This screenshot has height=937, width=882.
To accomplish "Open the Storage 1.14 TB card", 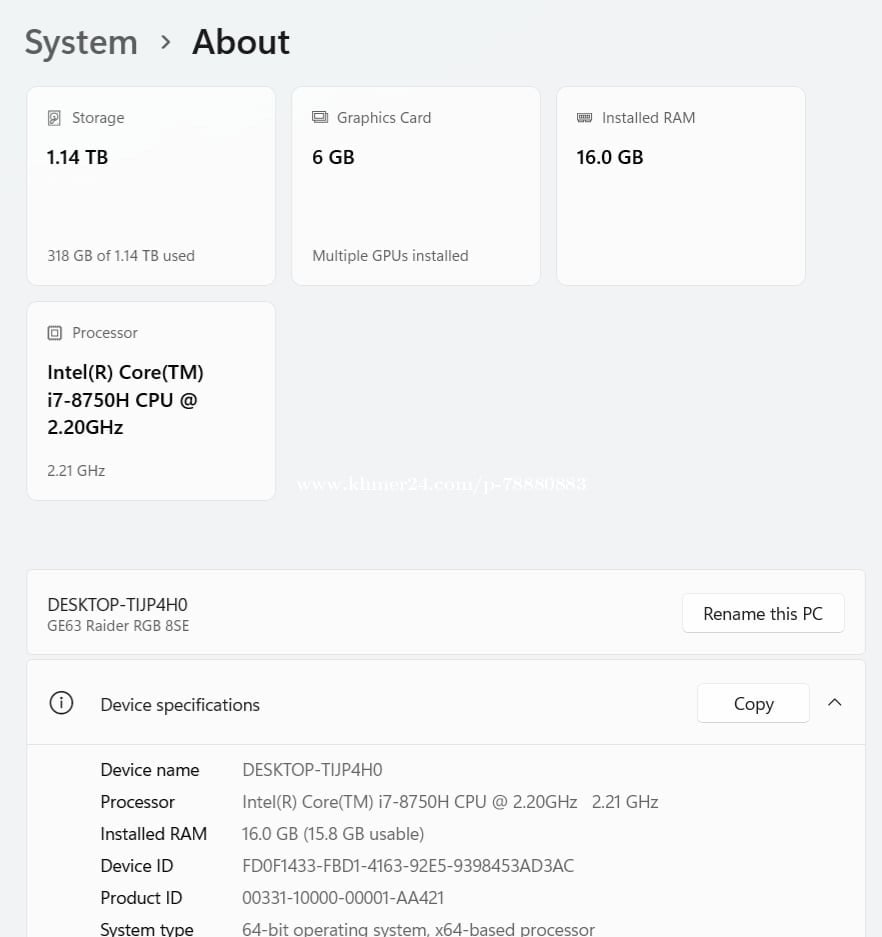I will [x=151, y=186].
